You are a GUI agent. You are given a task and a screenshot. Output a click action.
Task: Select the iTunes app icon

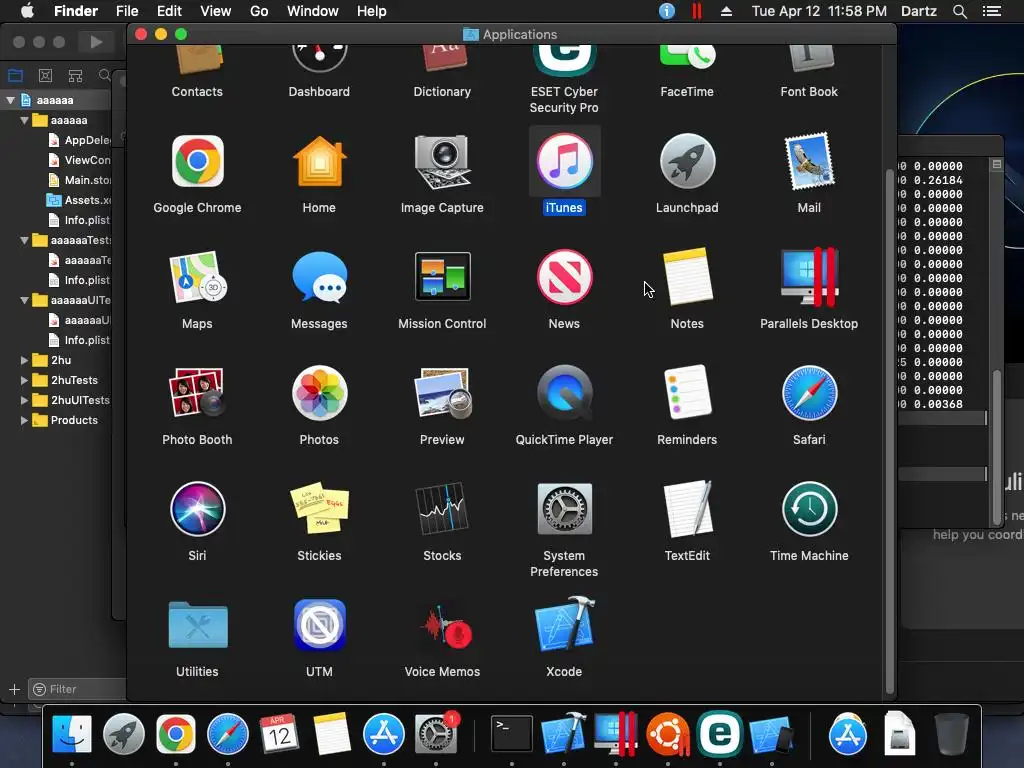pyautogui.click(x=564, y=161)
